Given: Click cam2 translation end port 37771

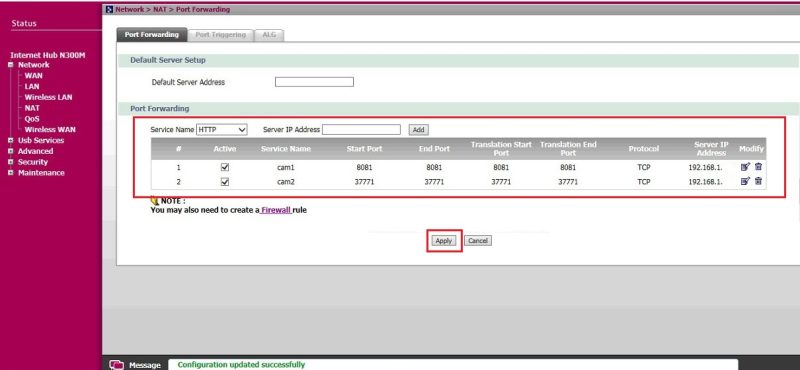Looking at the screenshot, I should tap(568, 182).
